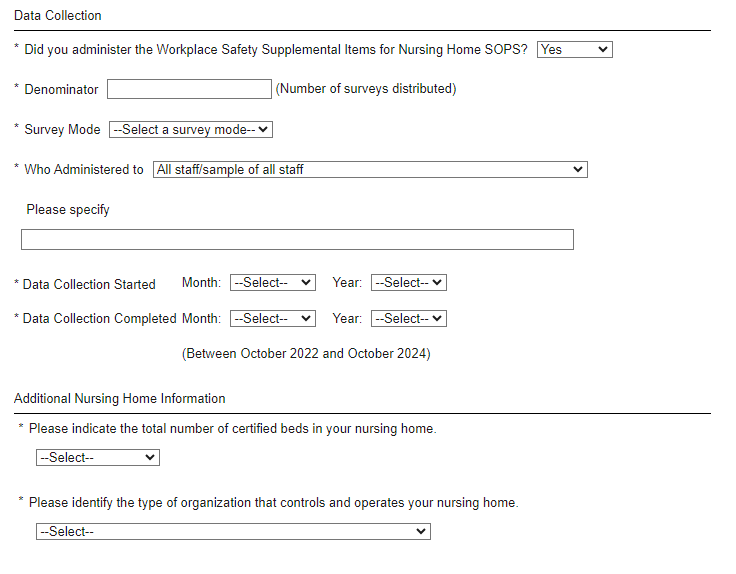Click the Survey Mode label text
The image size is (736, 574).
point(62,129)
